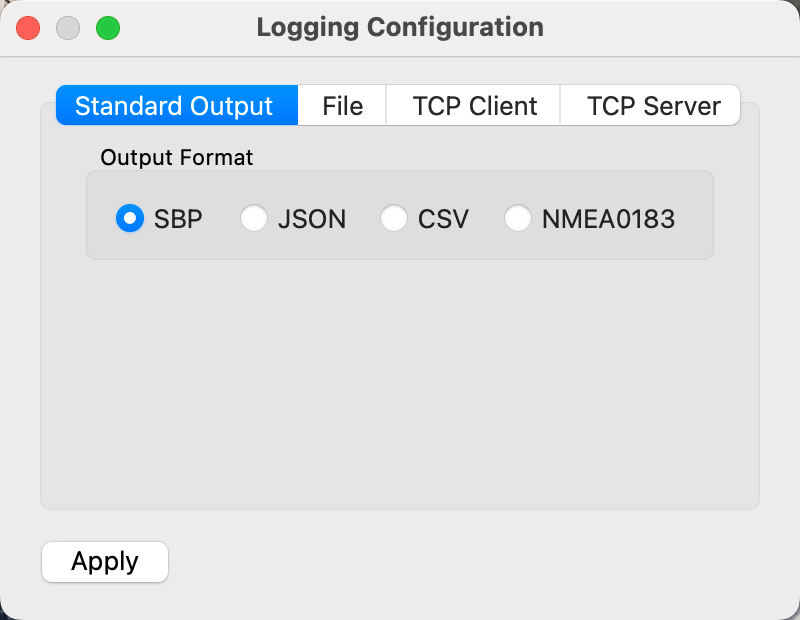Click the Apply button
The height and width of the screenshot is (620, 800).
(x=105, y=562)
